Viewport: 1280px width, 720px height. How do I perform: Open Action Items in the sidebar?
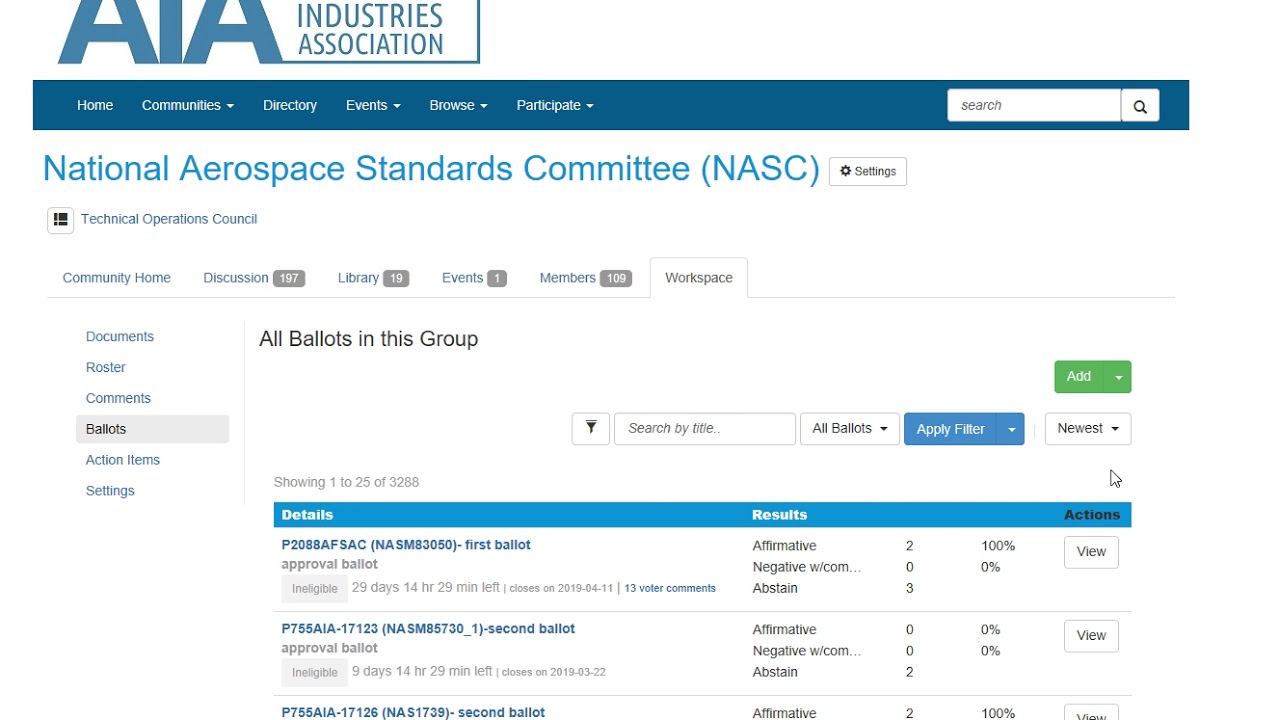point(123,460)
